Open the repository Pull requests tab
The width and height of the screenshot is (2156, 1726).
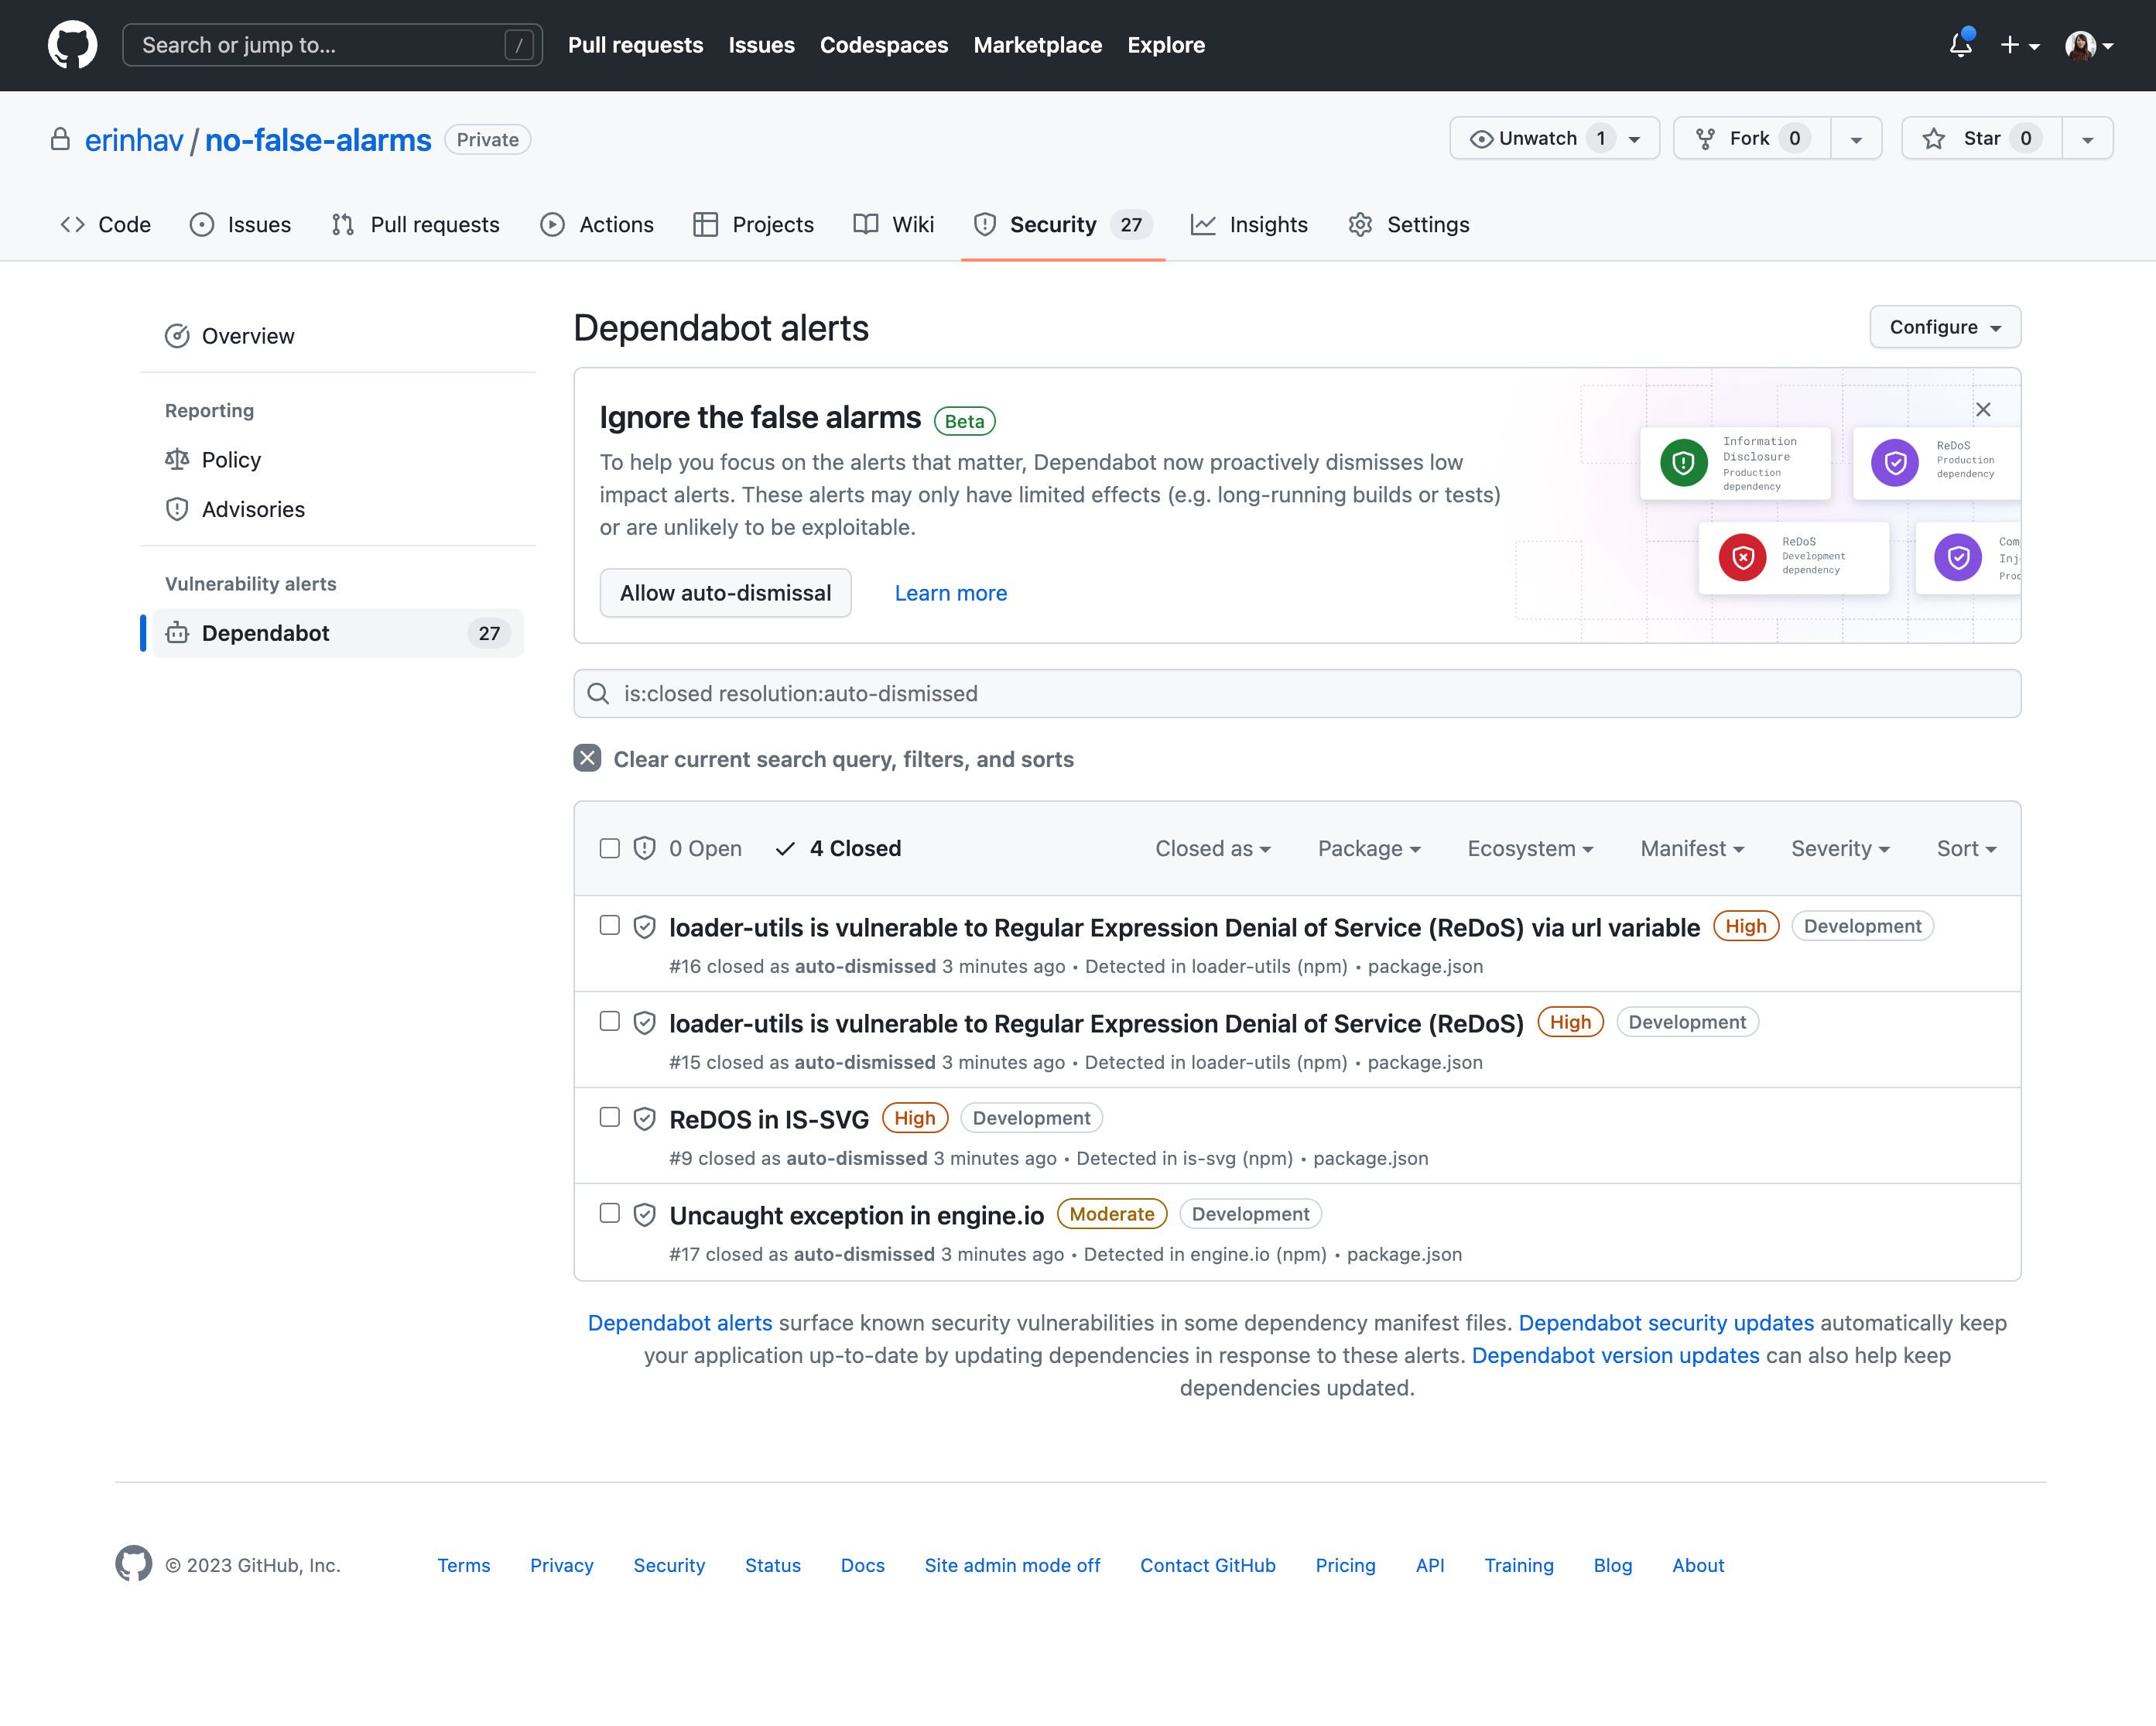click(415, 224)
